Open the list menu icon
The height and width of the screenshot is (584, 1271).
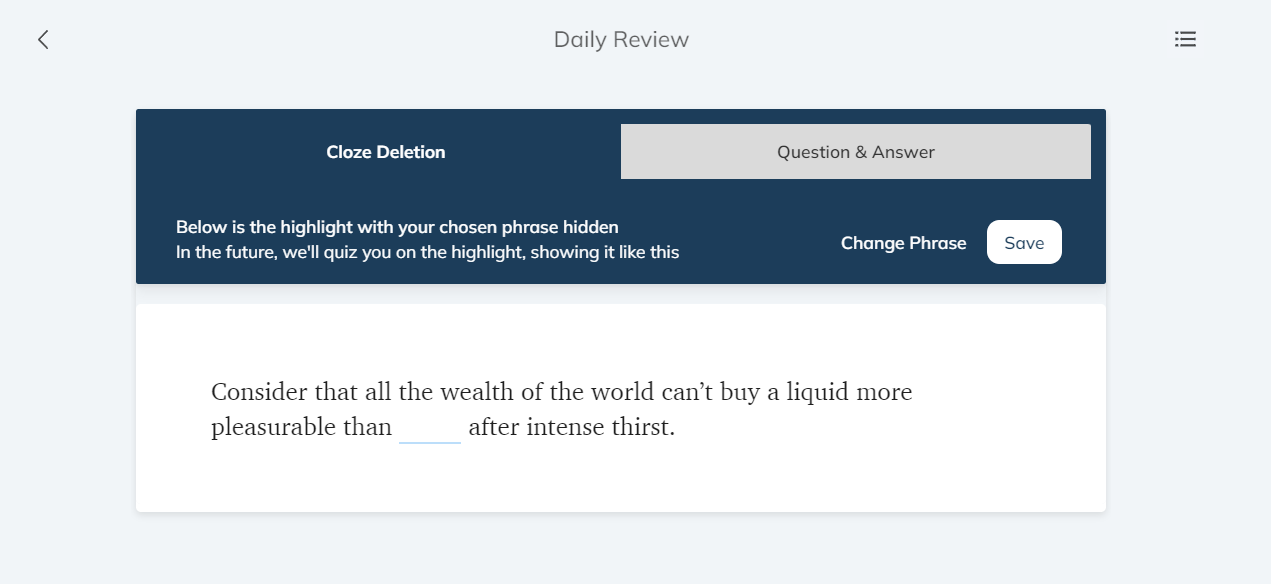[x=1185, y=40]
